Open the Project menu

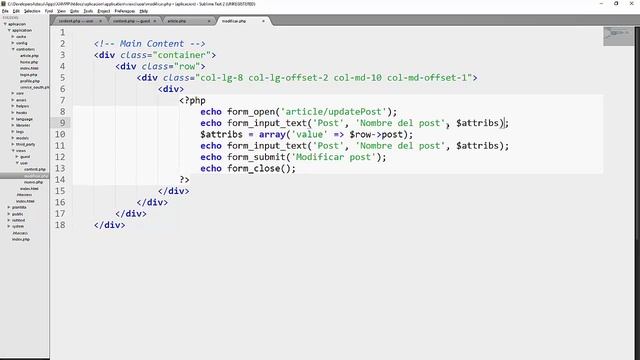104,11
